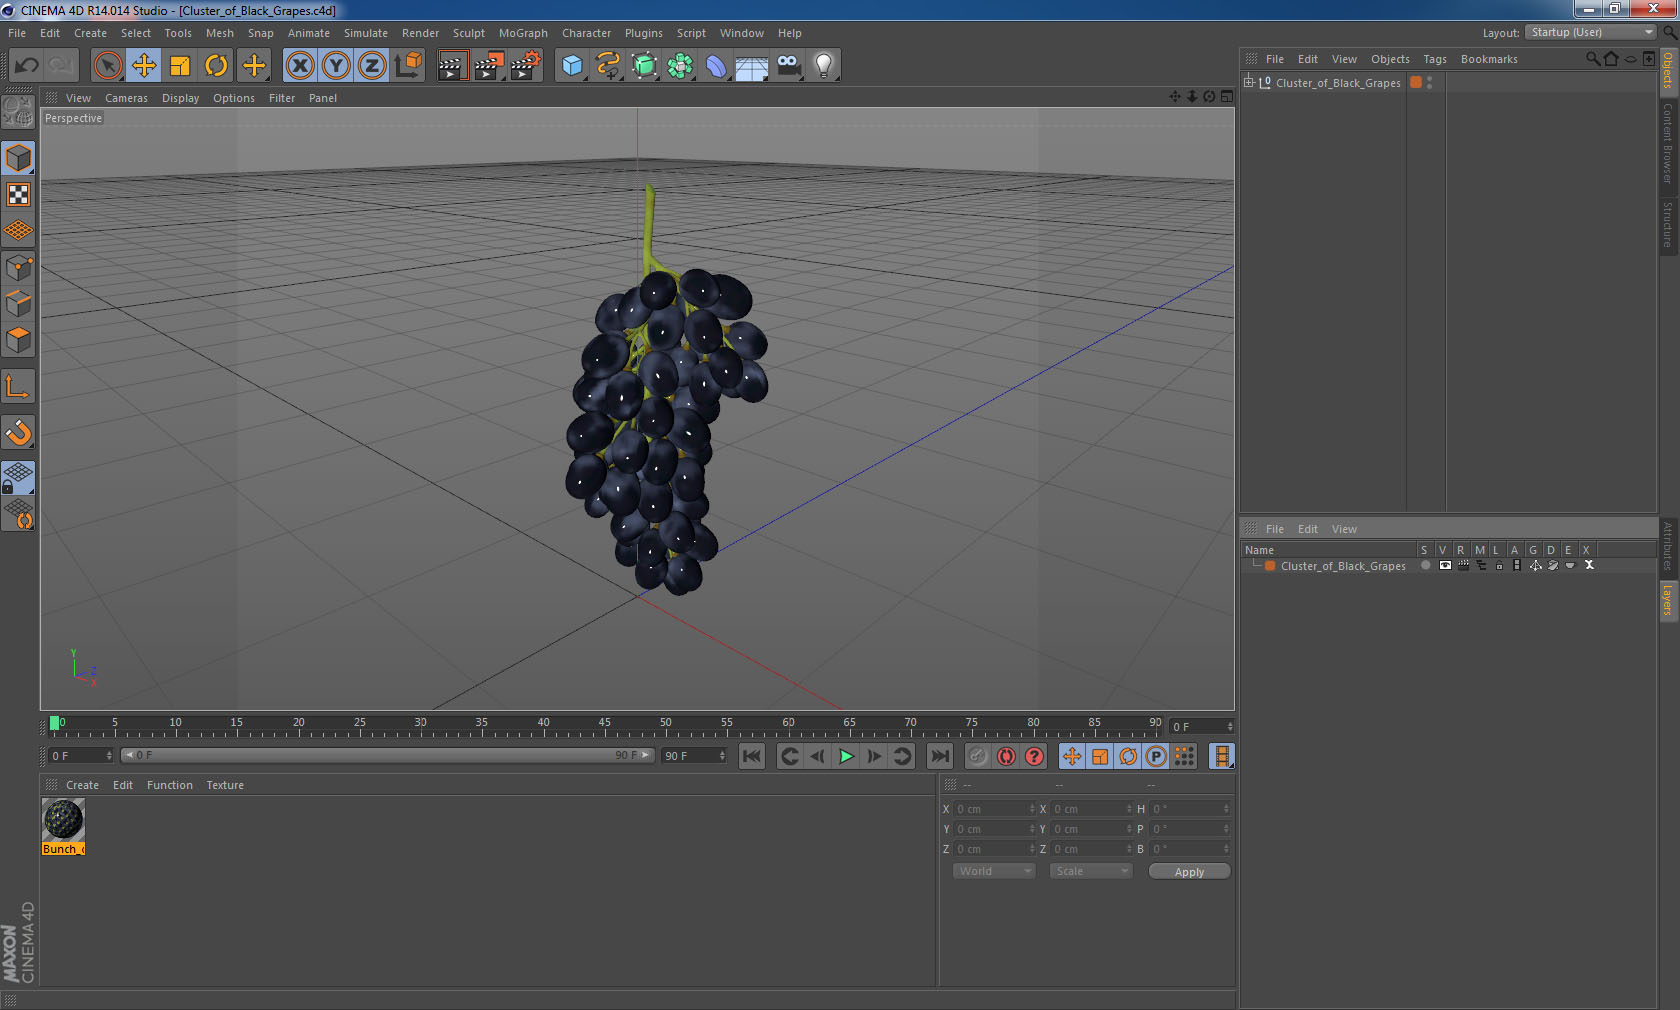Toggle autokeying button

coord(1006,756)
